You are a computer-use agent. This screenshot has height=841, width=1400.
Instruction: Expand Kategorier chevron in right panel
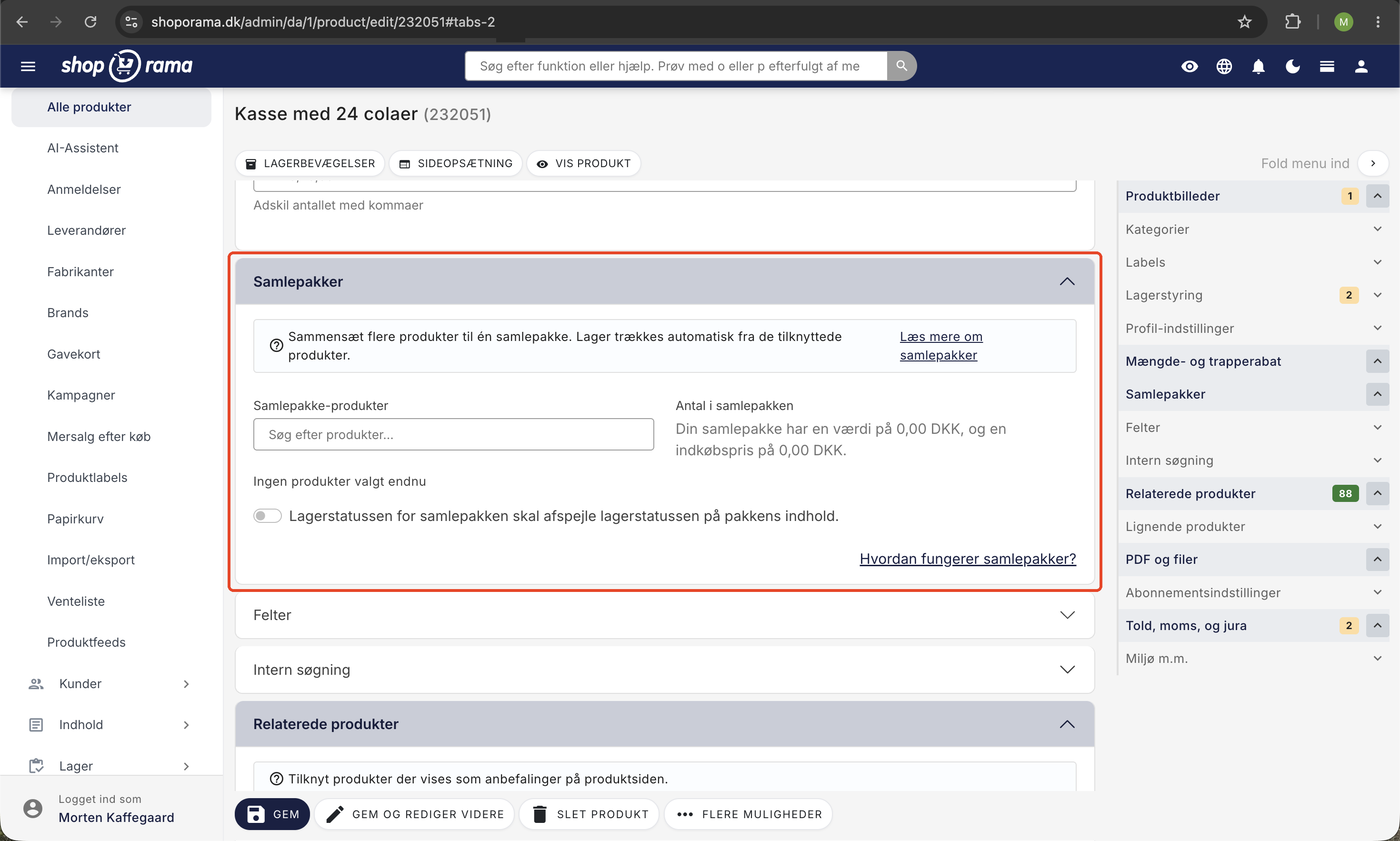1378,229
